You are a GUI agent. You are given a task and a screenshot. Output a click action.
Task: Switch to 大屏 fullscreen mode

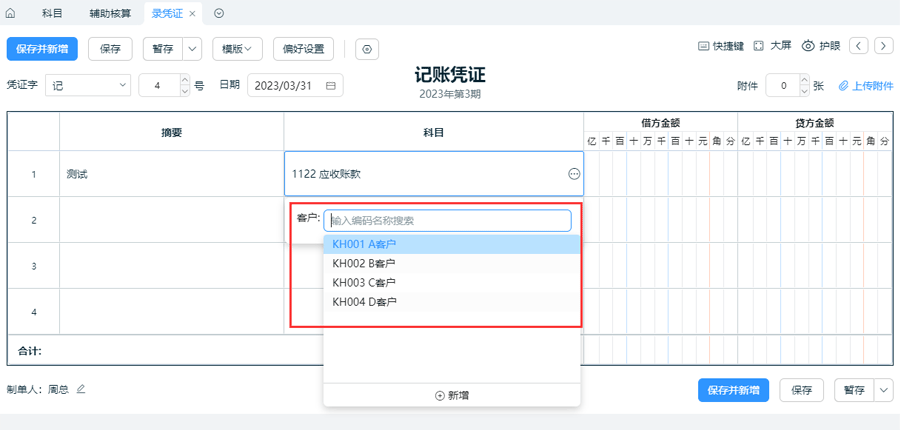click(x=771, y=46)
